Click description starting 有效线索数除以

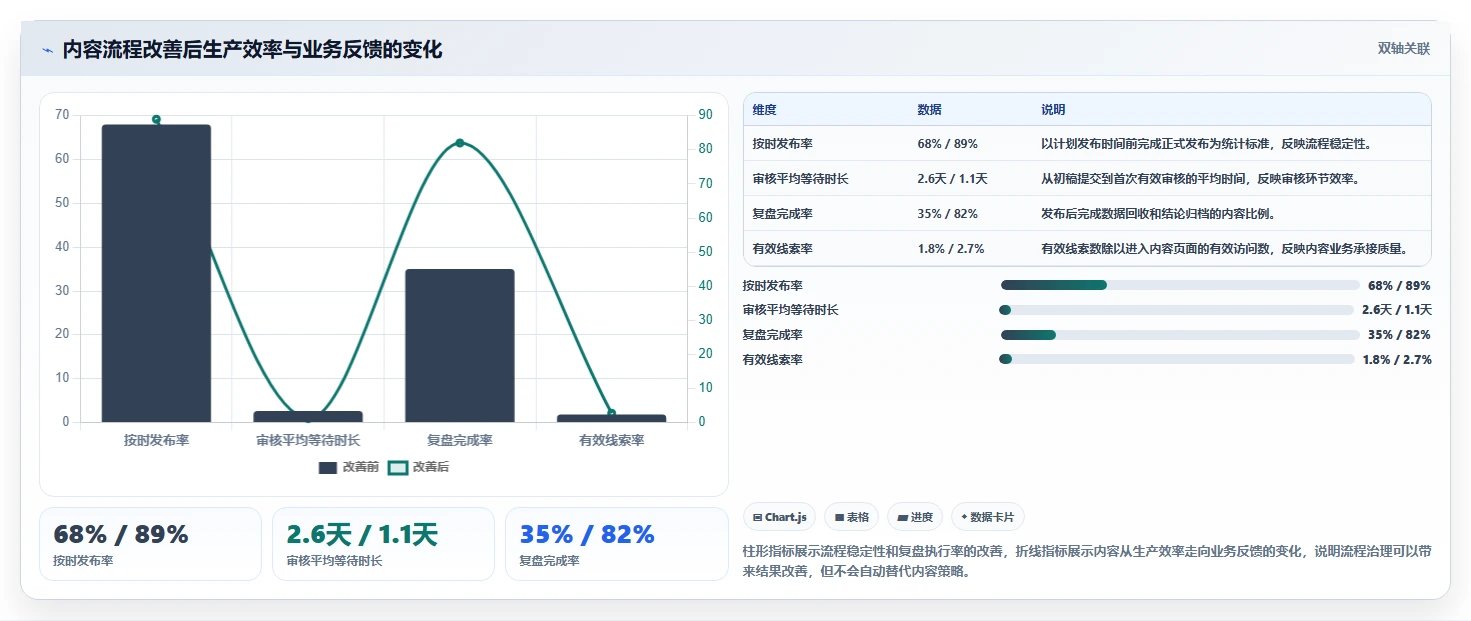(x=1224, y=249)
